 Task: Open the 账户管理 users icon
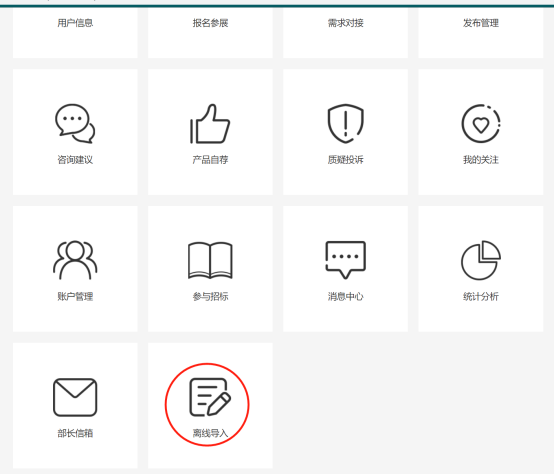(75, 260)
